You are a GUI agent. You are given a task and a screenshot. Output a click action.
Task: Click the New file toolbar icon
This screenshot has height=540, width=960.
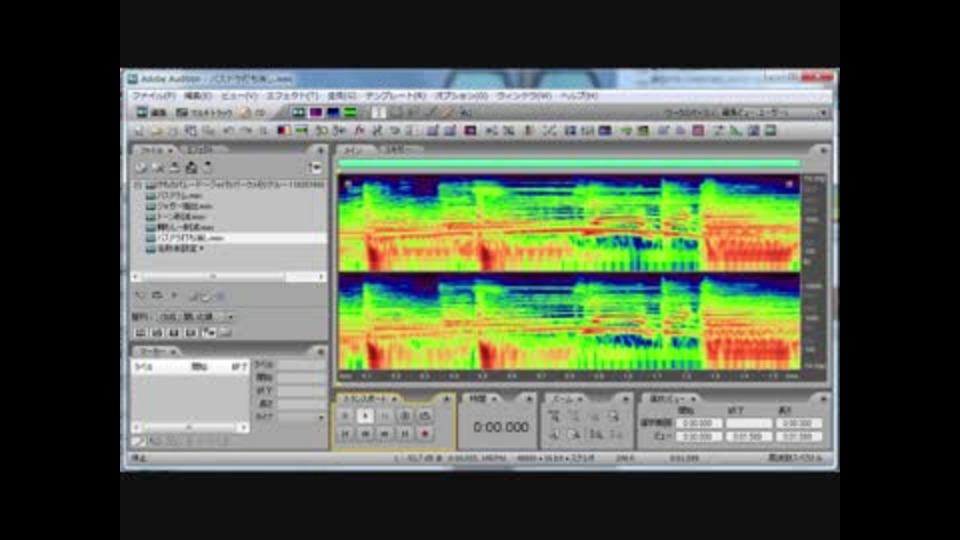(x=139, y=131)
